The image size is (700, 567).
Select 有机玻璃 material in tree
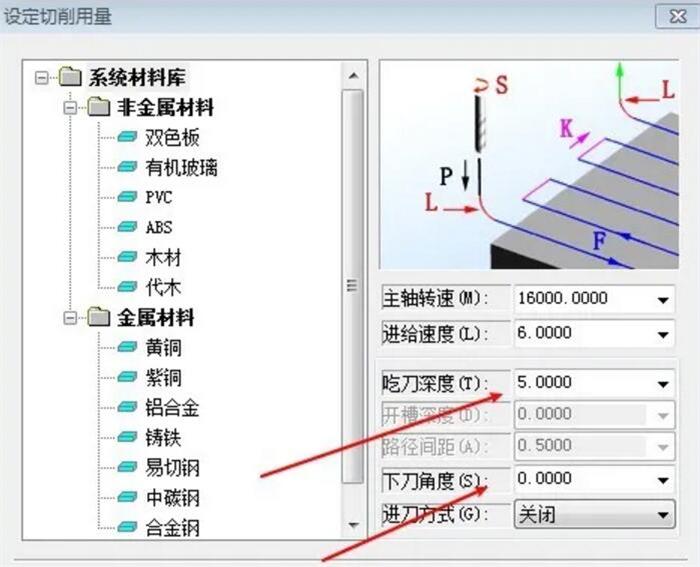tap(181, 168)
